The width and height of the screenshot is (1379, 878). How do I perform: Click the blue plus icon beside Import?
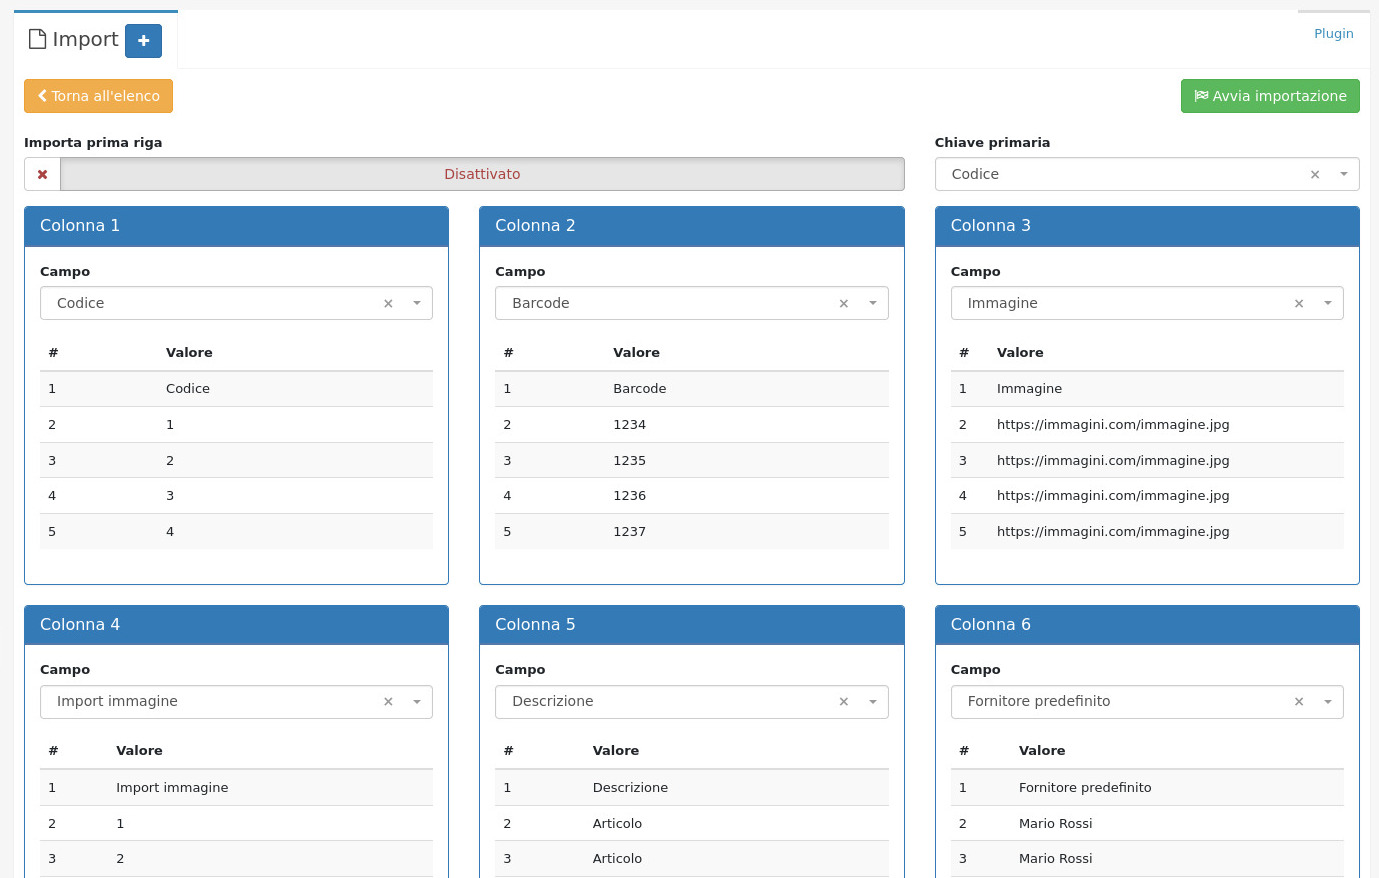point(143,41)
